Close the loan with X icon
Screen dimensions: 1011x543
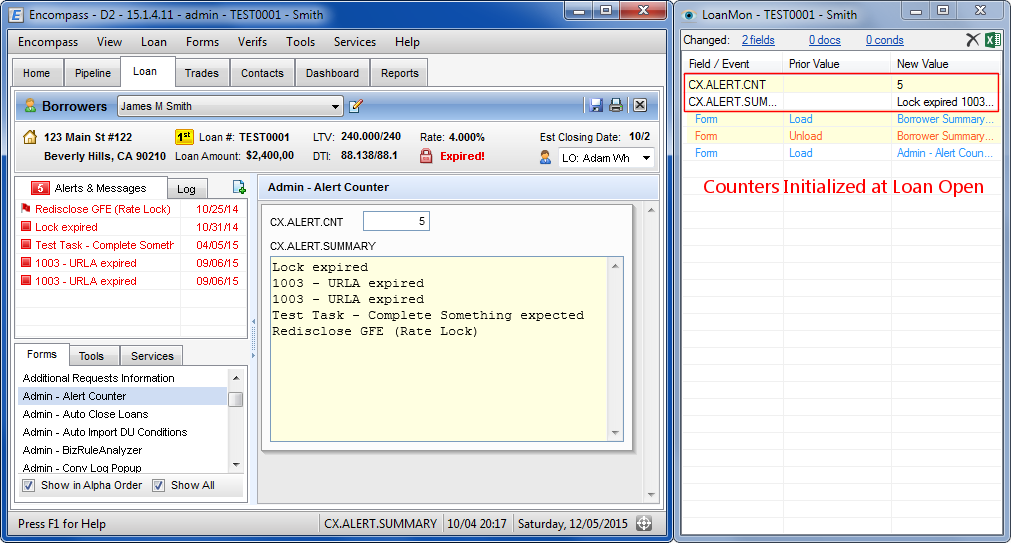point(640,105)
